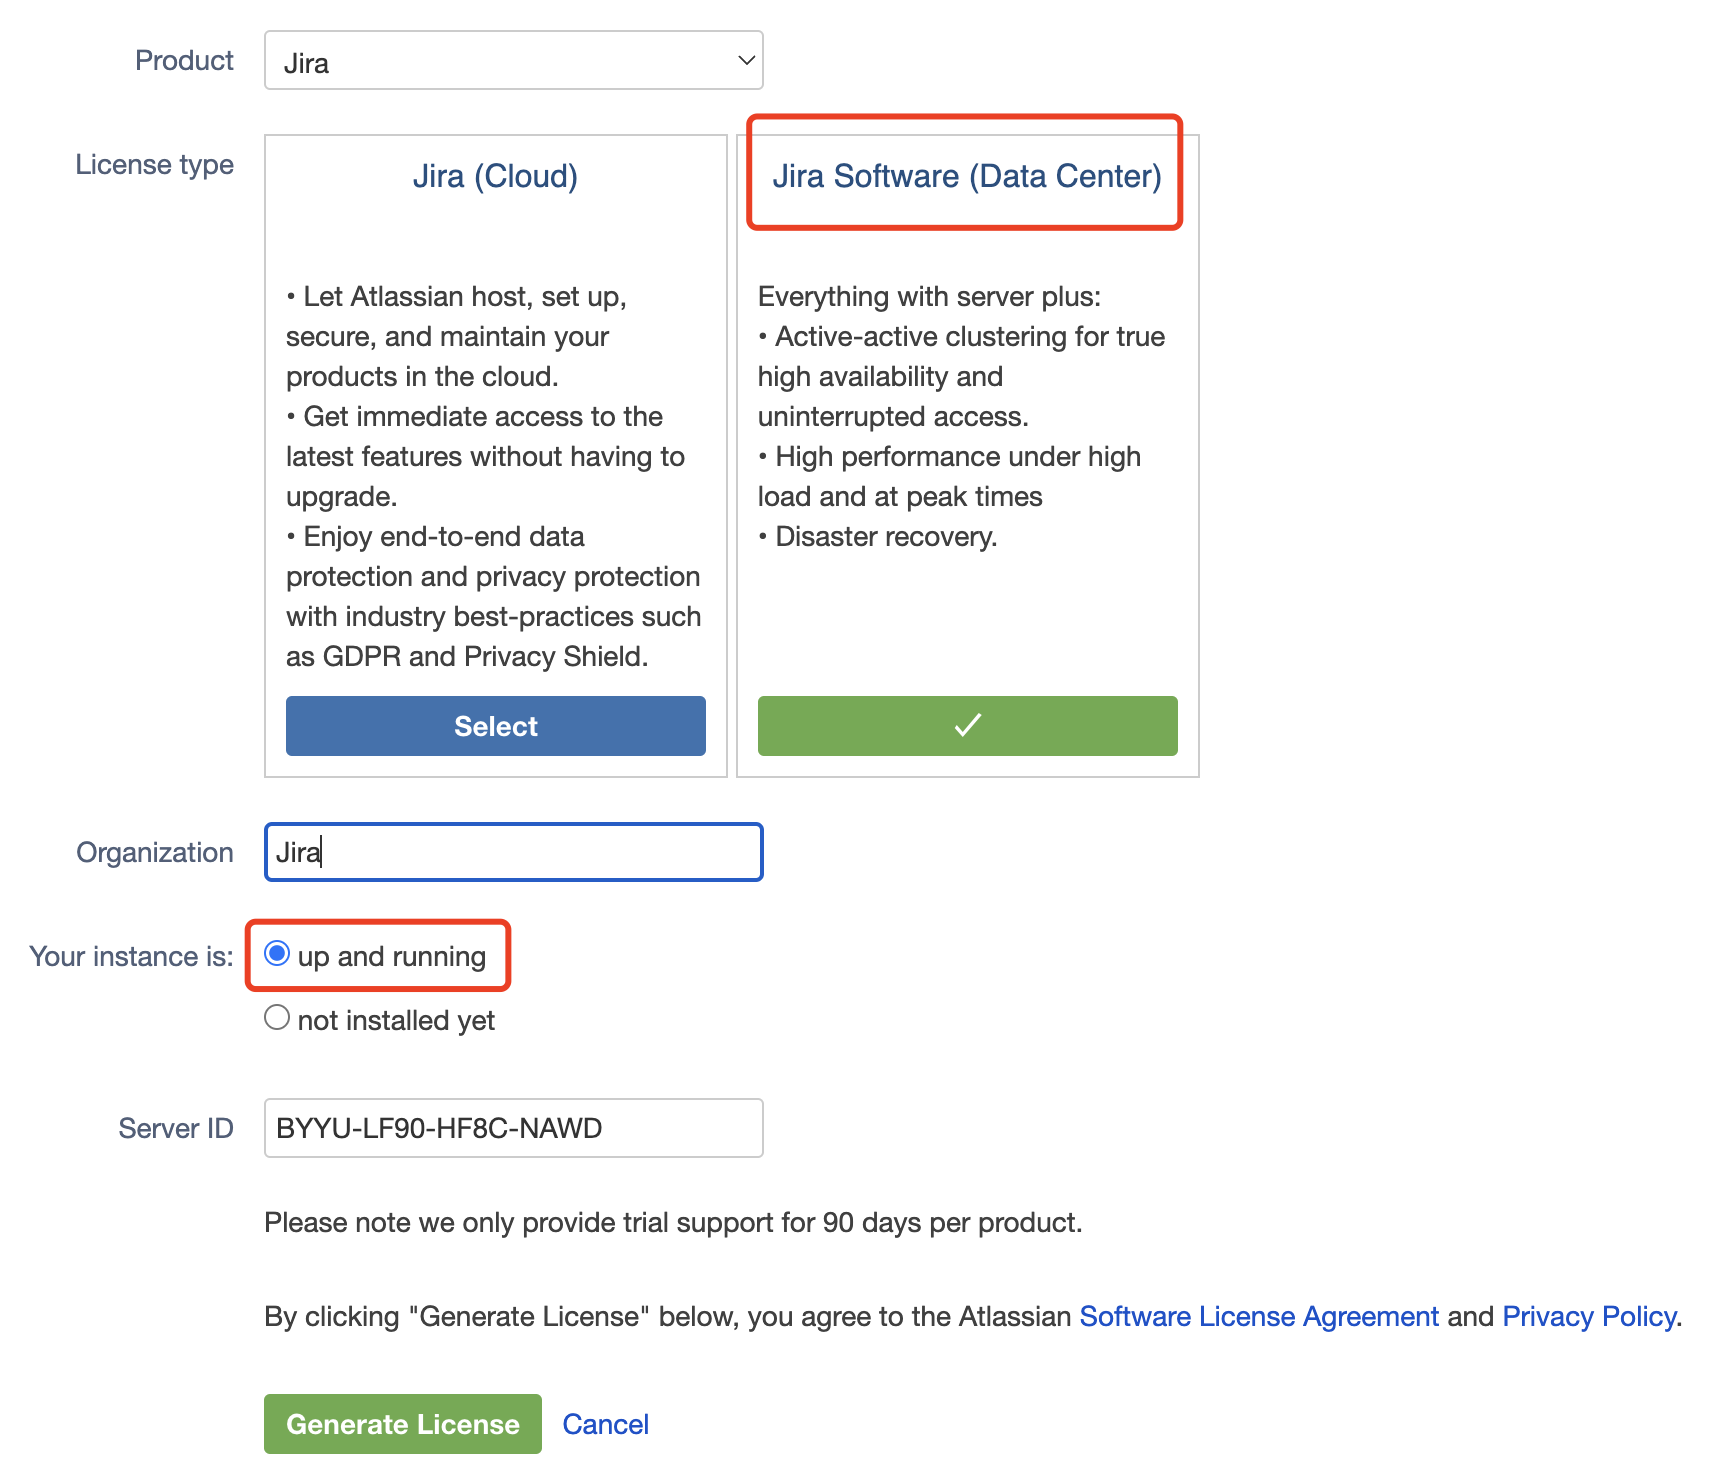The width and height of the screenshot is (1736, 1462).
Task: Click the Jira Cloud feature description text
Action: click(x=493, y=477)
